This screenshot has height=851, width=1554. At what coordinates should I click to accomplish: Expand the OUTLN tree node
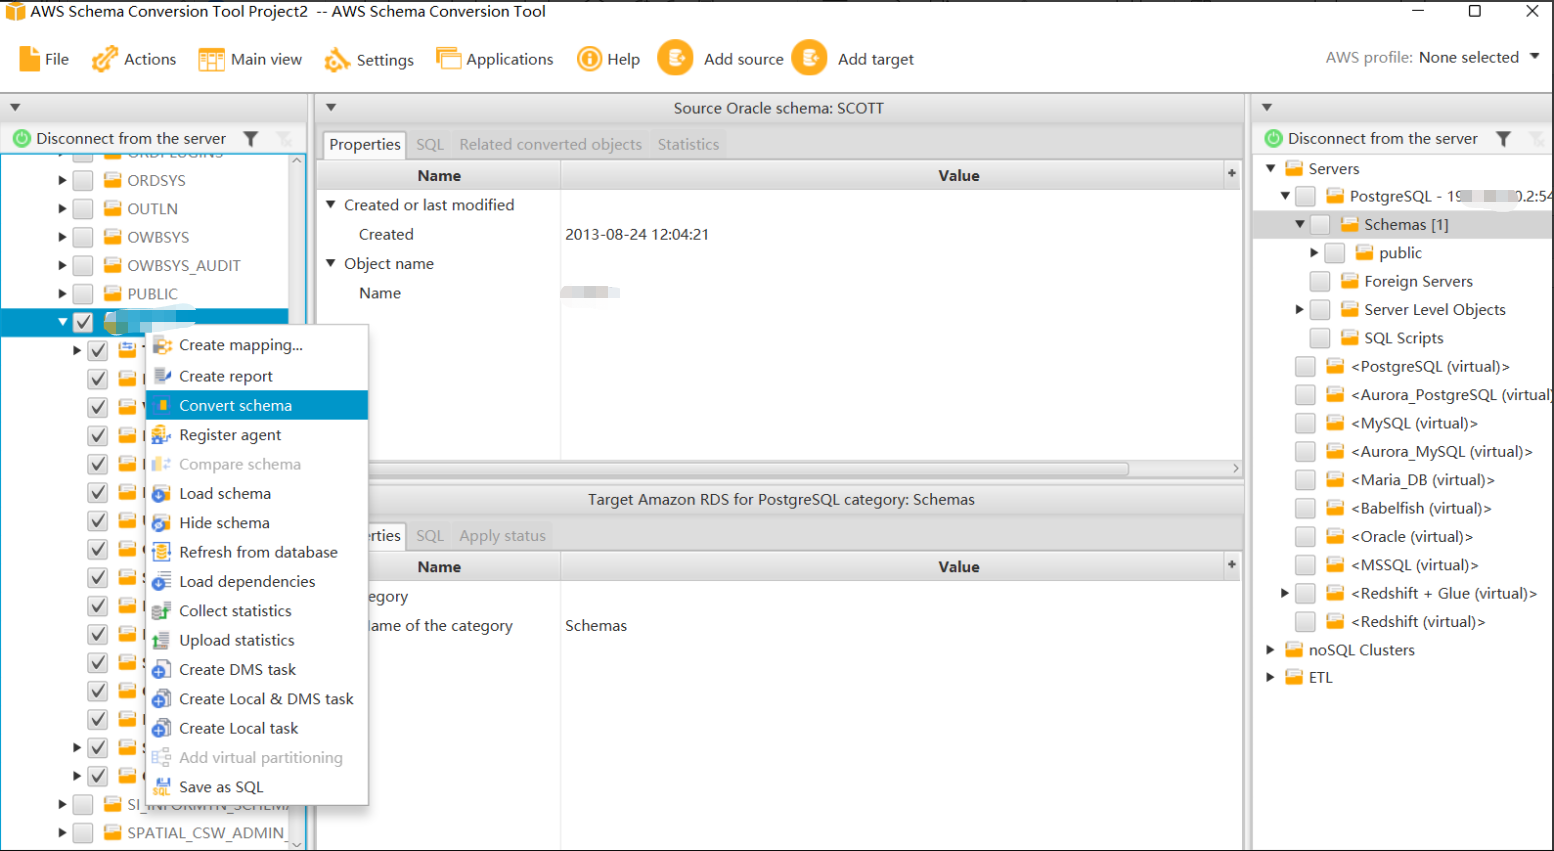[62, 209]
